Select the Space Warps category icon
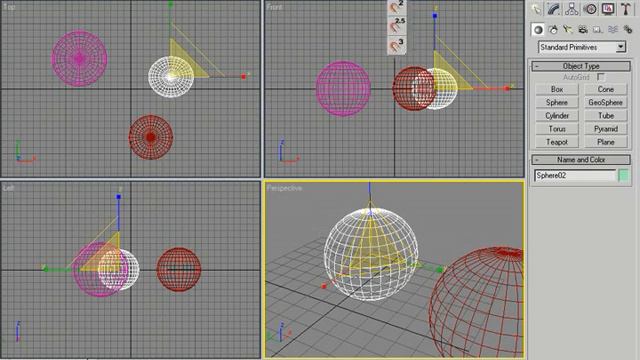The width and height of the screenshot is (640, 360). [x=613, y=29]
